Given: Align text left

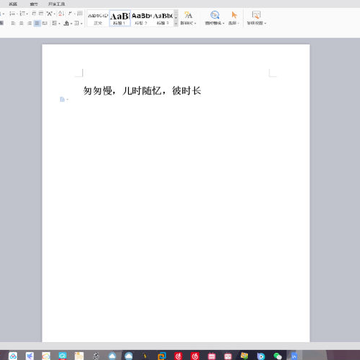Looking at the screenshot, I should click(x=13, y=23).
